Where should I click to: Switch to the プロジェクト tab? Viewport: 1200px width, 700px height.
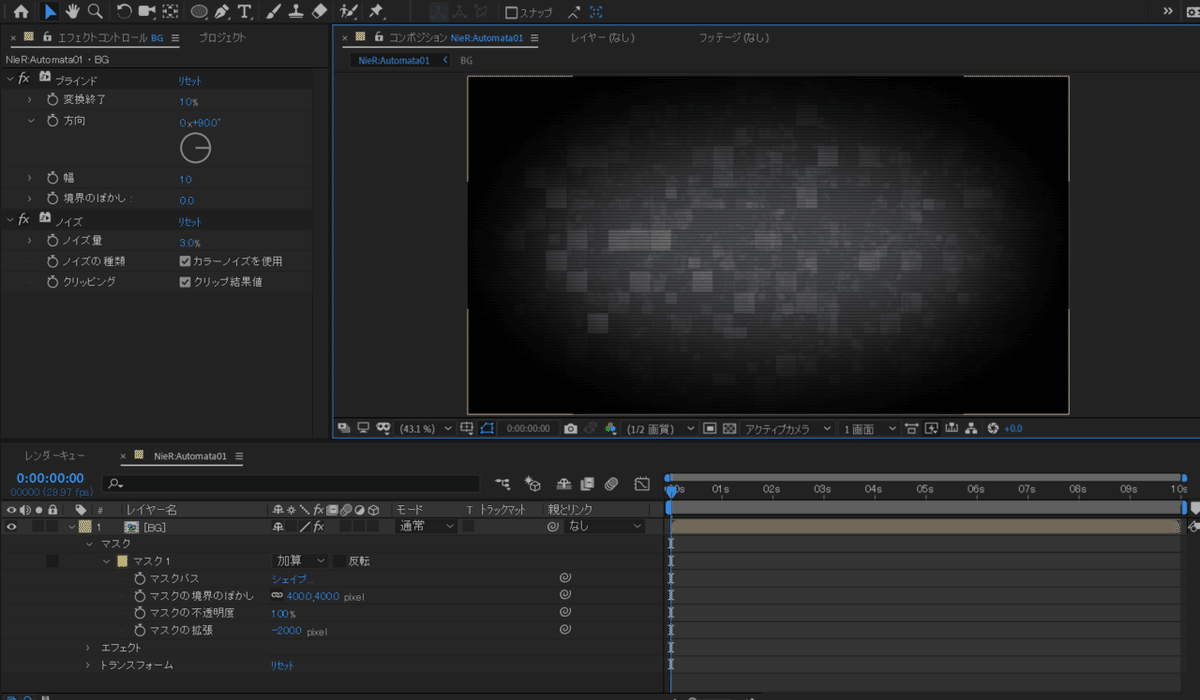pos(222,38)
